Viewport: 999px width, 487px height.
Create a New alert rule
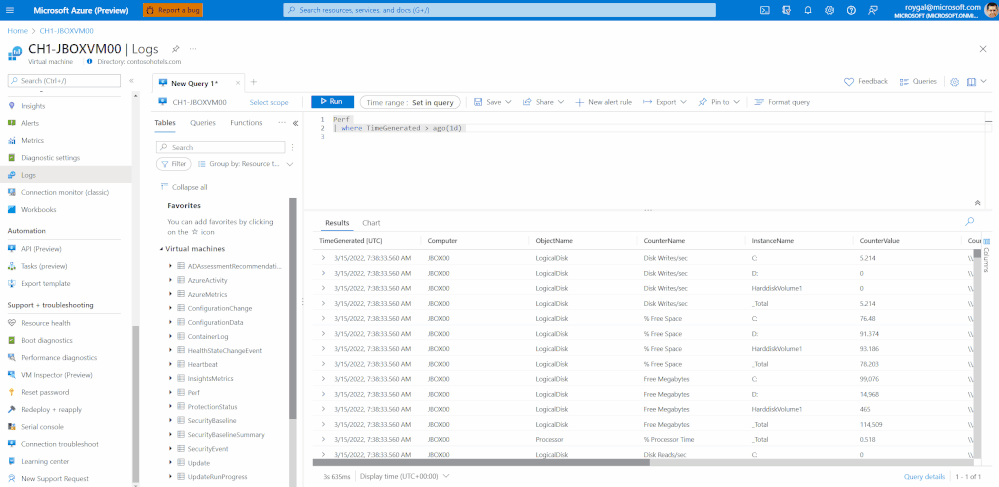[603, 102]
